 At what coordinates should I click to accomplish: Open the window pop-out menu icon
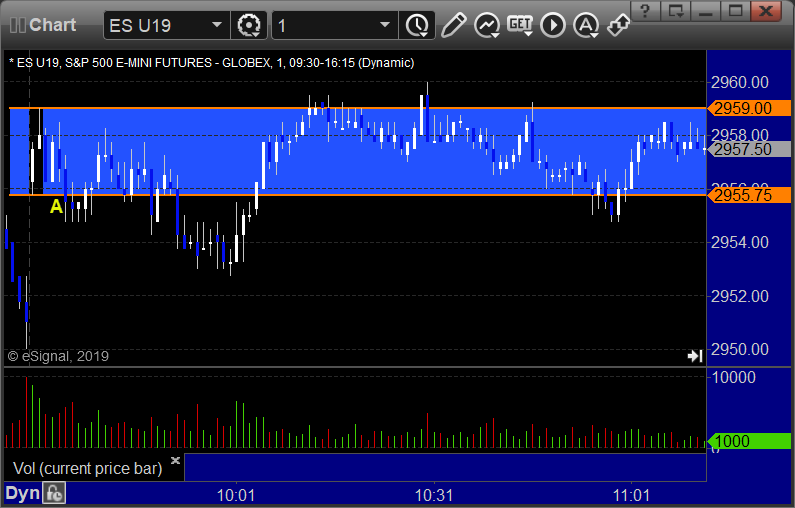pos(676,11)
